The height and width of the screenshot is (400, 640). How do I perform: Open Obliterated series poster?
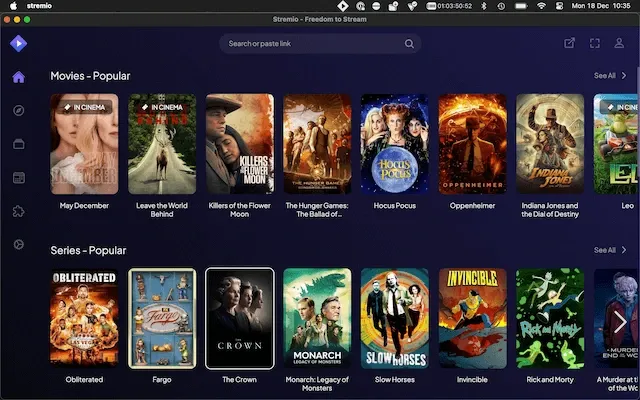tap(84, 318)
